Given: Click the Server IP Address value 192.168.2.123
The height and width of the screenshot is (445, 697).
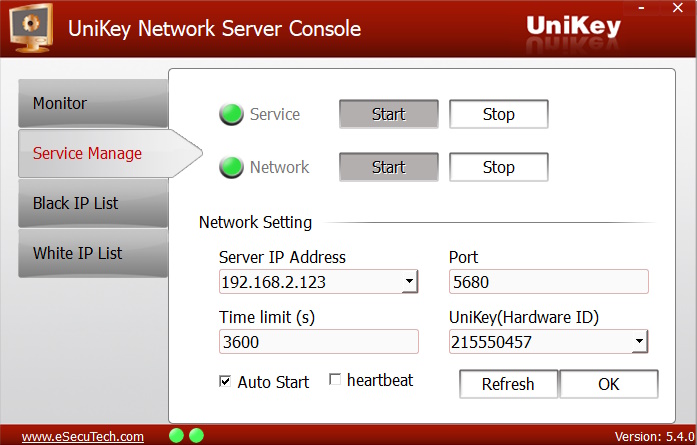Looking at the screenshot, I should click(x=273, y=282).
